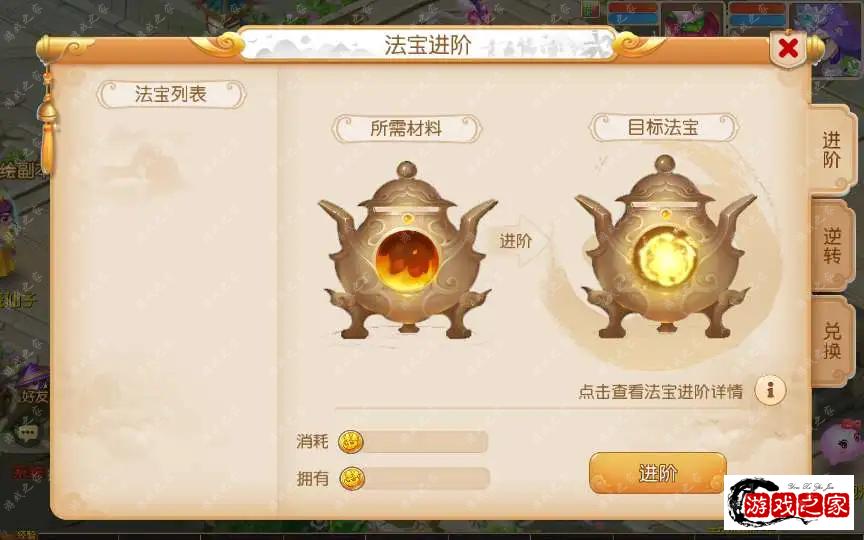Open the 逆转 side tab
Viewport: 864px width, 540px height.
pyautogui.click(x=831, y=246)
